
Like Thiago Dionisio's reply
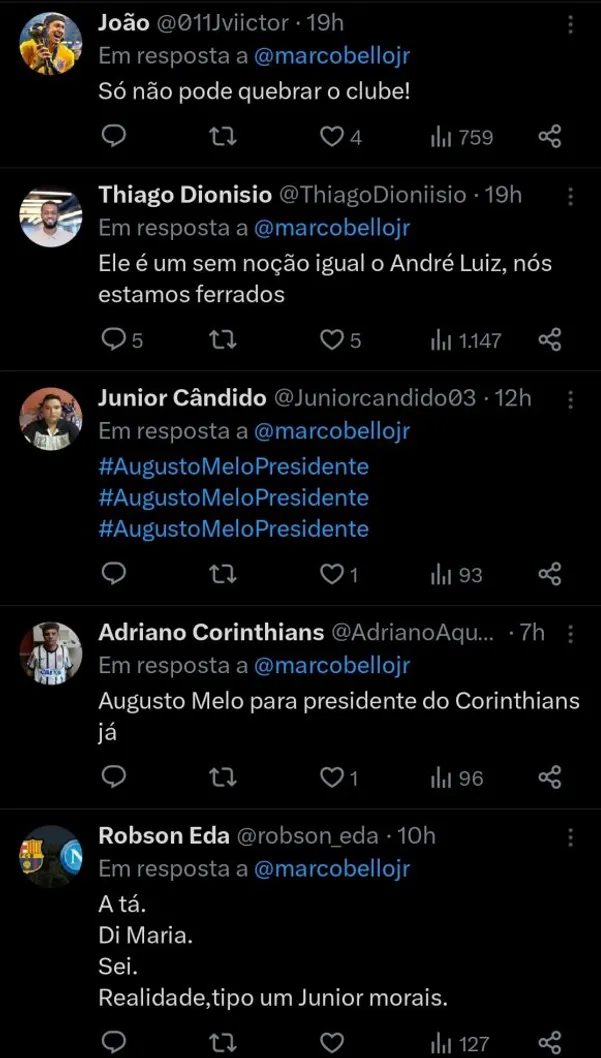[x=330, y=340]
